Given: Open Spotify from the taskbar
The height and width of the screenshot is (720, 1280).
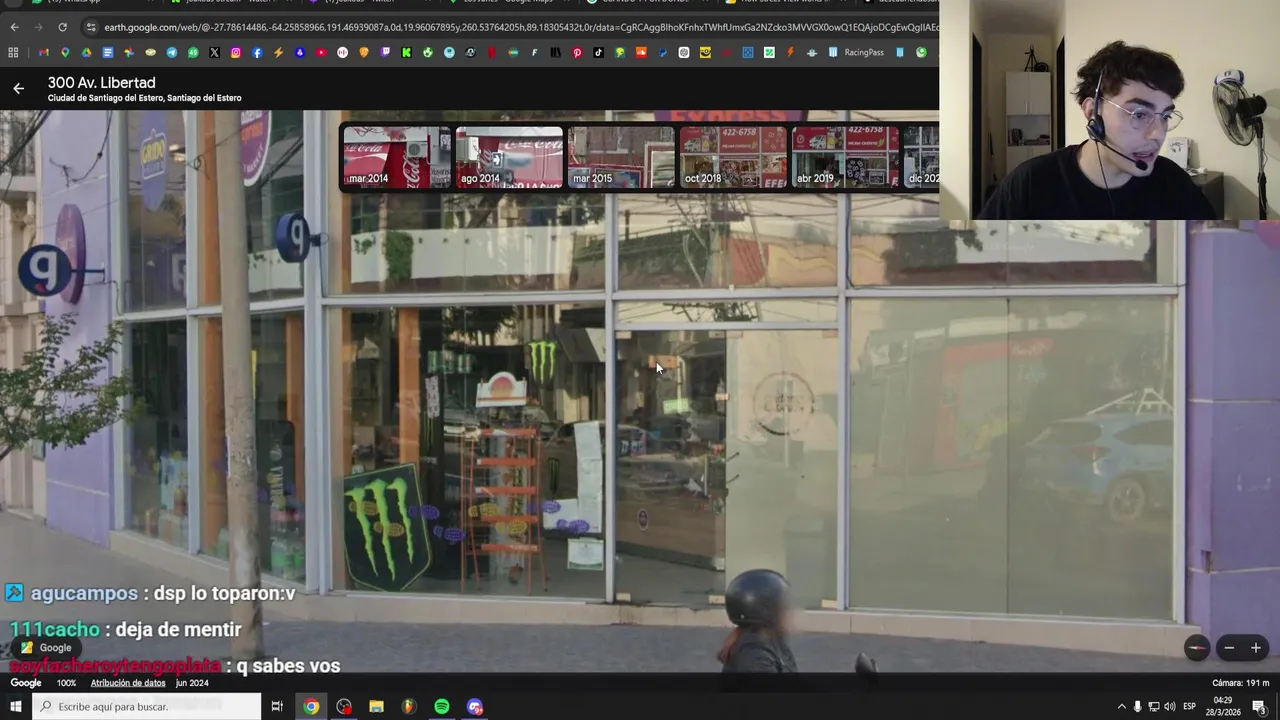Looking at the screenshot, I should click(442, 706).
